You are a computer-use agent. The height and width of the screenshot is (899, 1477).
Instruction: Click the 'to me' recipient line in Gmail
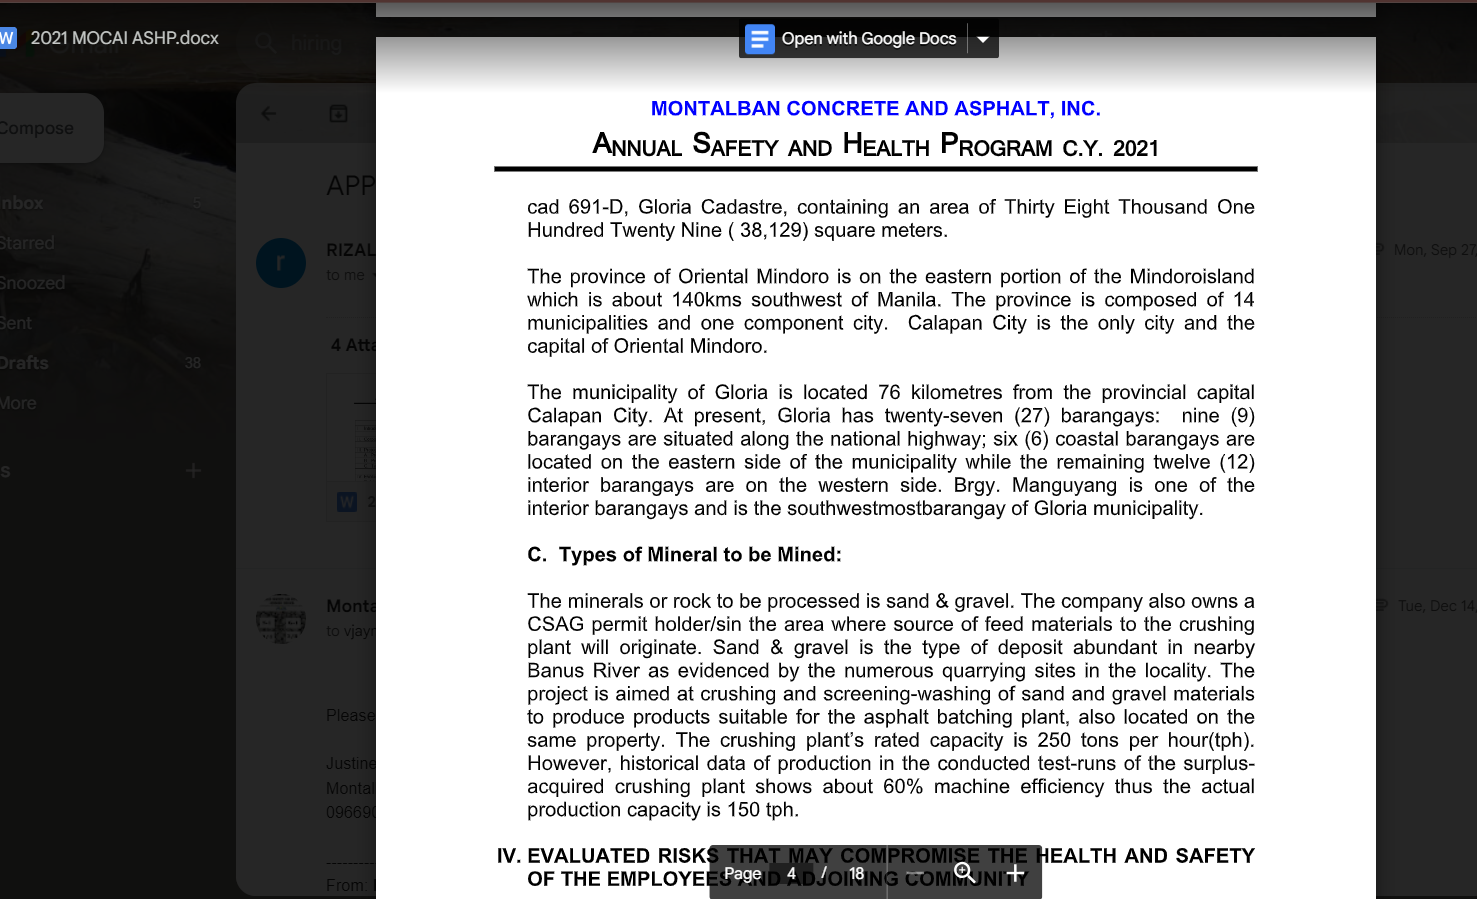click(346, 275)
